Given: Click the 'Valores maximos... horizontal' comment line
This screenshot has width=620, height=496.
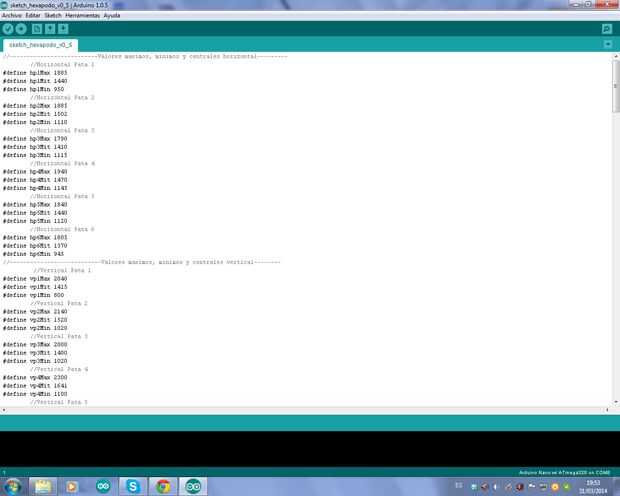Looking at the screenshot, I should 145,57.
